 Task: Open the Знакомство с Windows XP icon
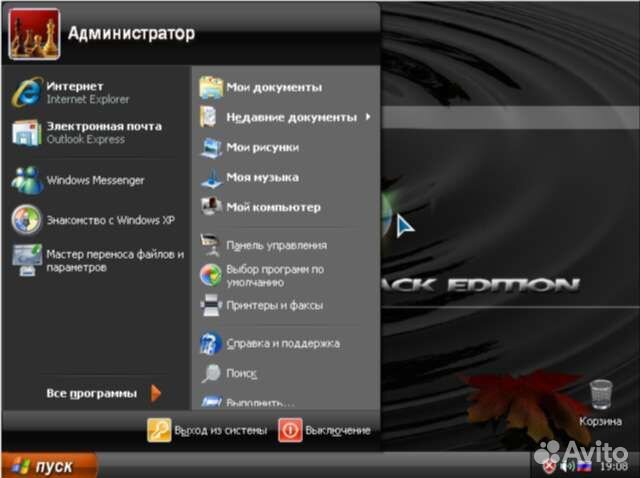(x=27, y=220)
